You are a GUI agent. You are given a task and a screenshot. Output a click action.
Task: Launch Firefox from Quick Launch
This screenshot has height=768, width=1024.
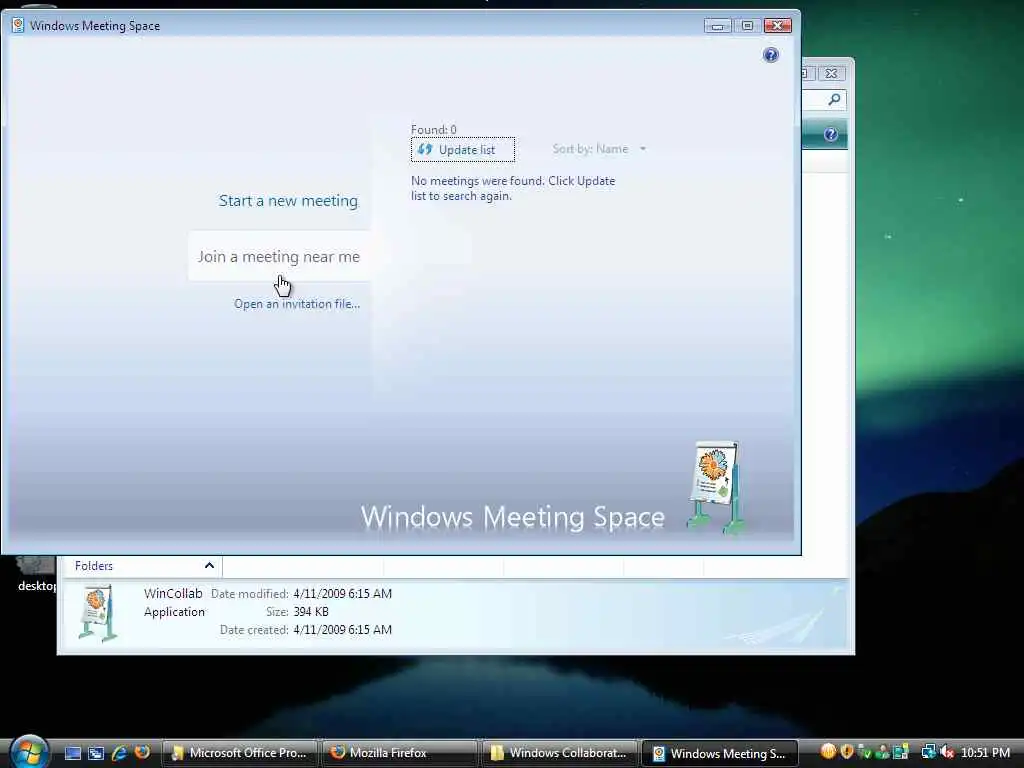click(142, 752)
